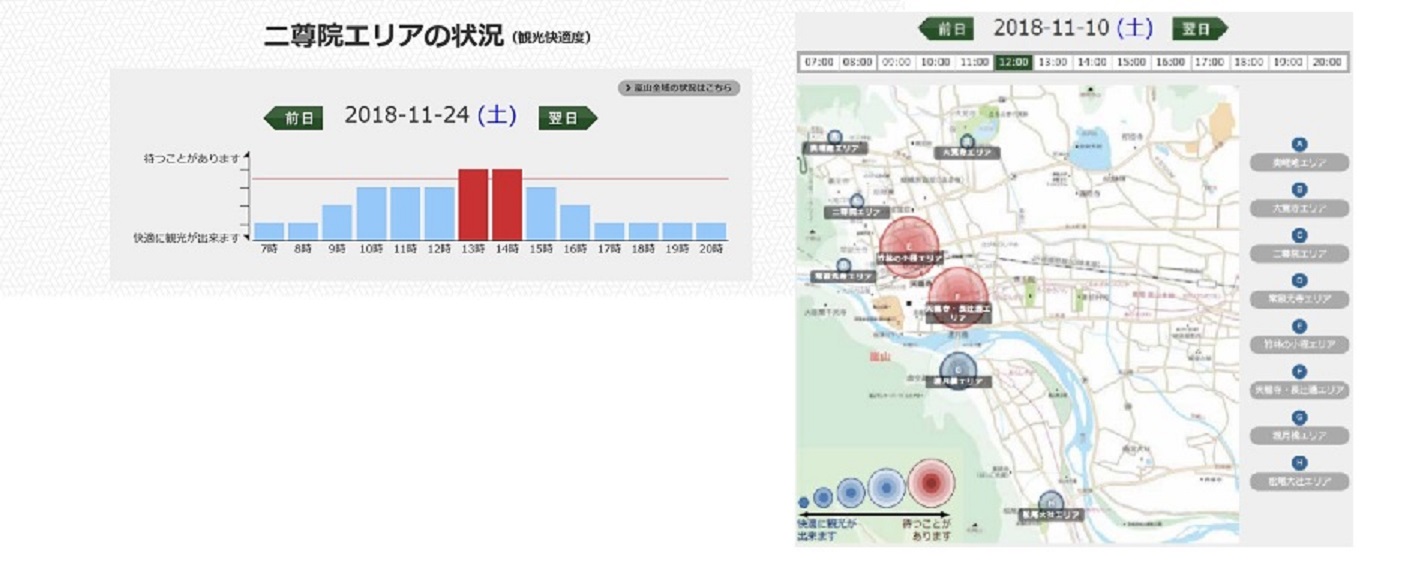1404x586 pixels.
Task: Click red 天龍寺・長辻通エリア congestion circle on map
Action: (x=958, y=298)
